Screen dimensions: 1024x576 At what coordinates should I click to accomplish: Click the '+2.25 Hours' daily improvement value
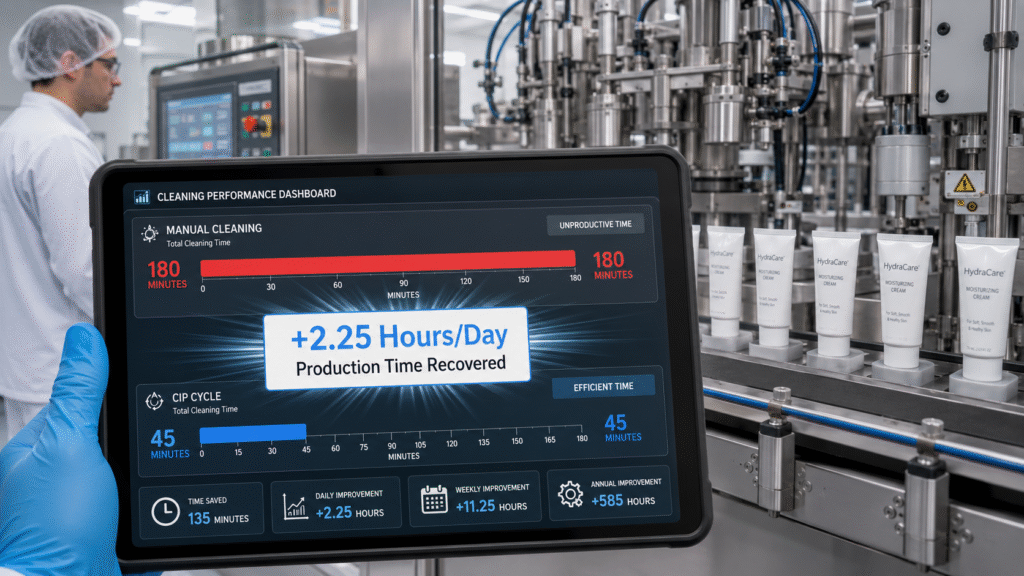[349, 513]
